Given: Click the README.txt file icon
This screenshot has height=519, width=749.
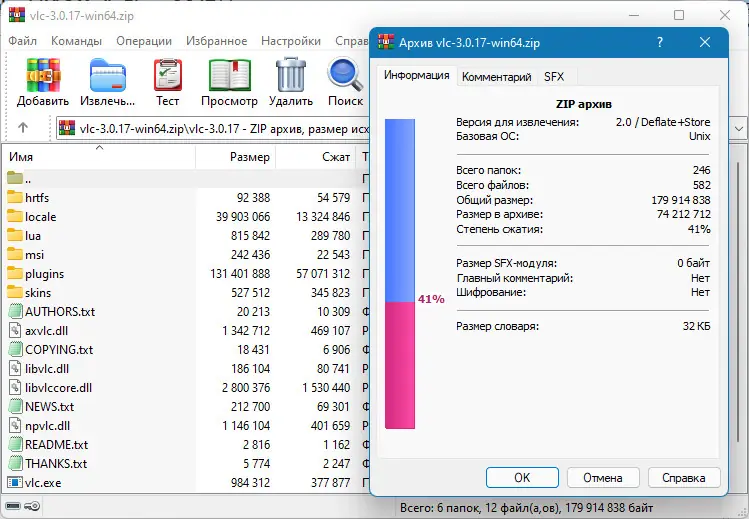Looking at the screenshot, I should [x=15, y=445].
